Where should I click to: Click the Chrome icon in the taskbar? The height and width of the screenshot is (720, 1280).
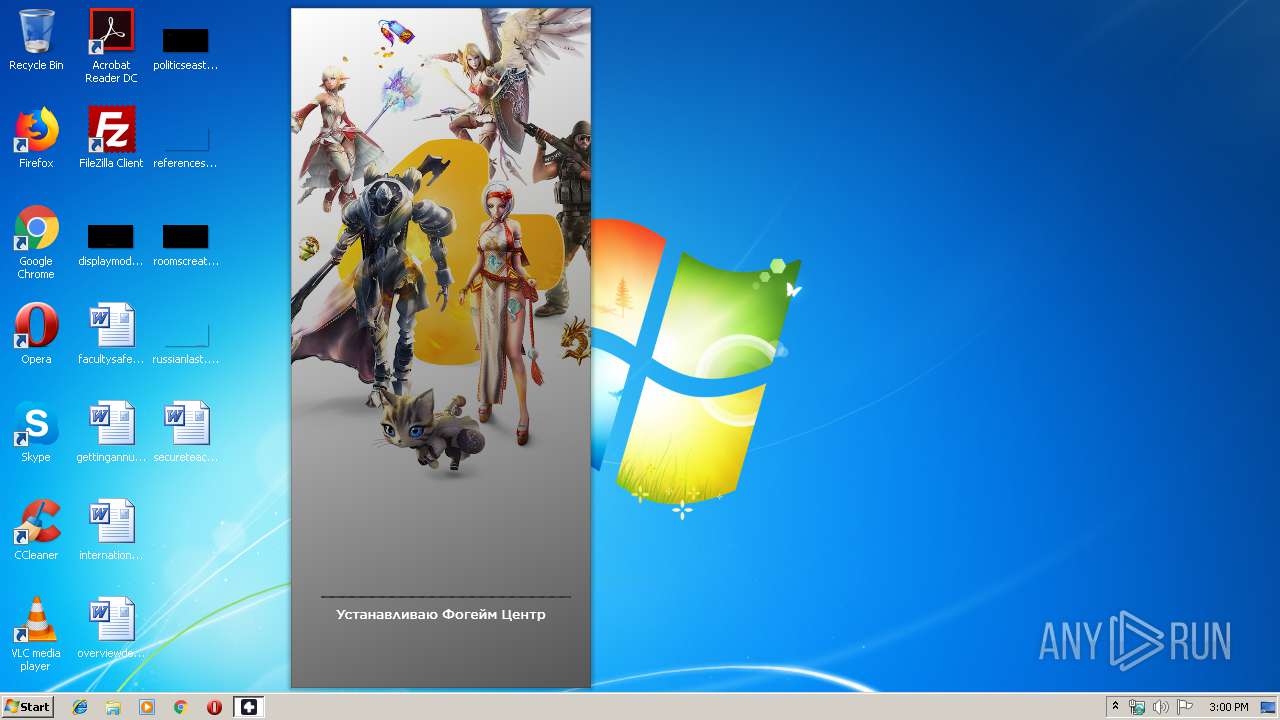tap(181, 707)
